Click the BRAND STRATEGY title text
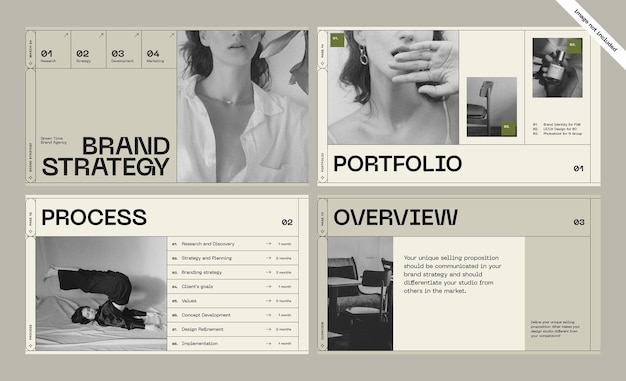This screenshot has width=626, height=381. coord(106,157)
